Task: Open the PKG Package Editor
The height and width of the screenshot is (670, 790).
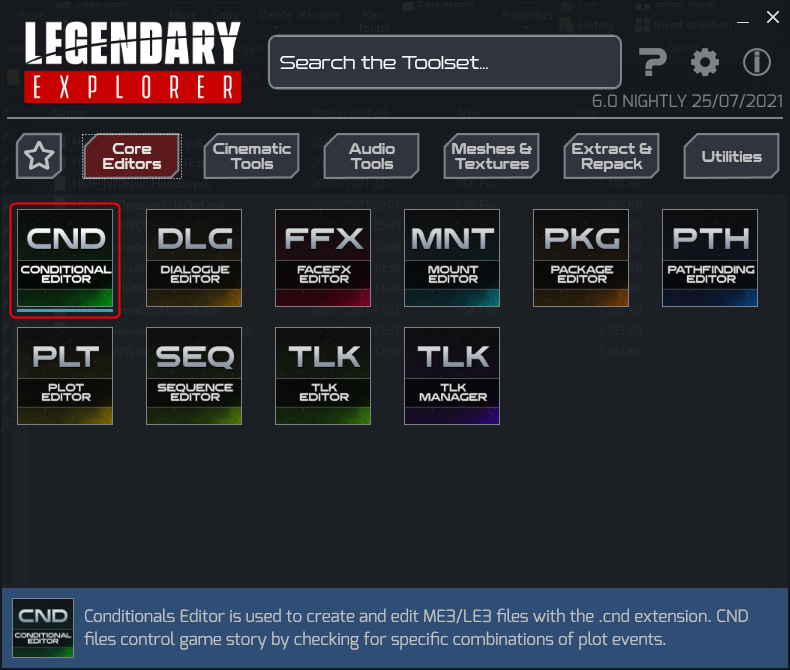Action: (581, 258)
